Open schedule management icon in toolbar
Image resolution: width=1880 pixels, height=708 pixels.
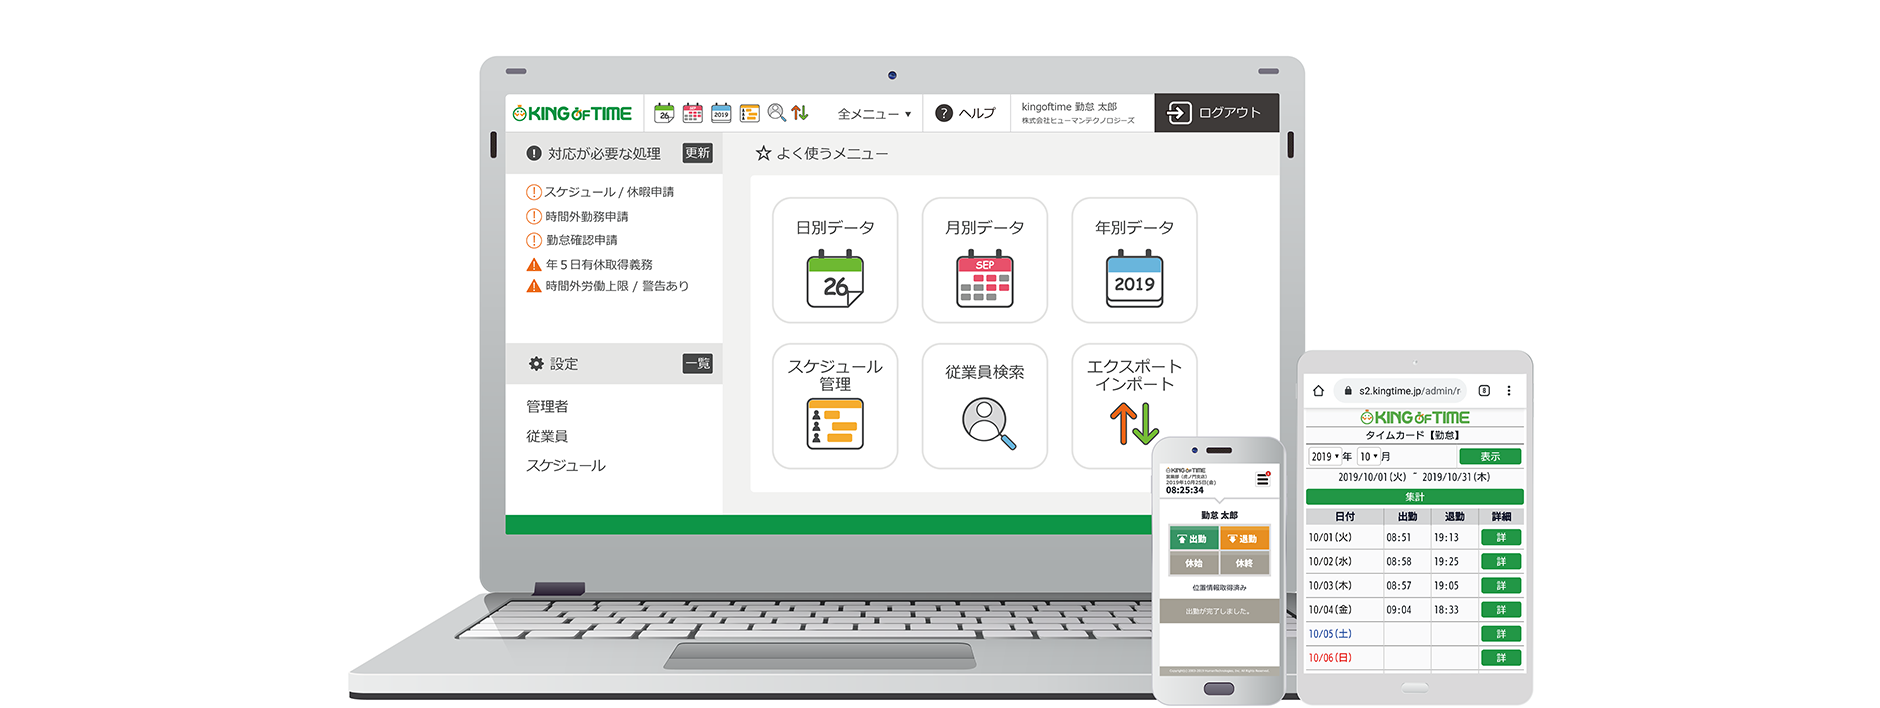pyautogui.click(x=749, y=113)
